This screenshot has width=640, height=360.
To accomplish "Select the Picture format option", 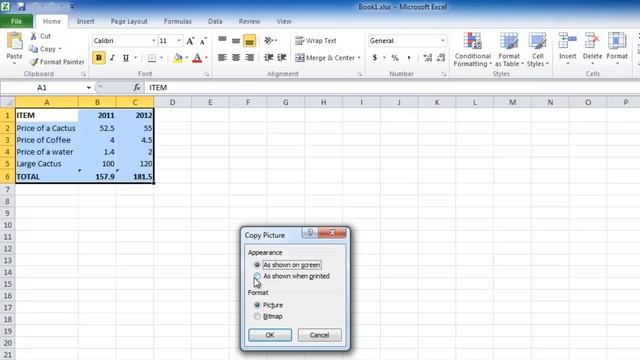I will click(269, 305).
